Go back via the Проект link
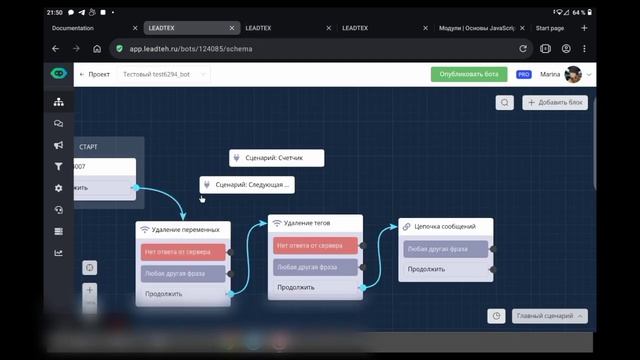Image resolution: width=640 pixels, height=360 pixels. coord(95,74)
